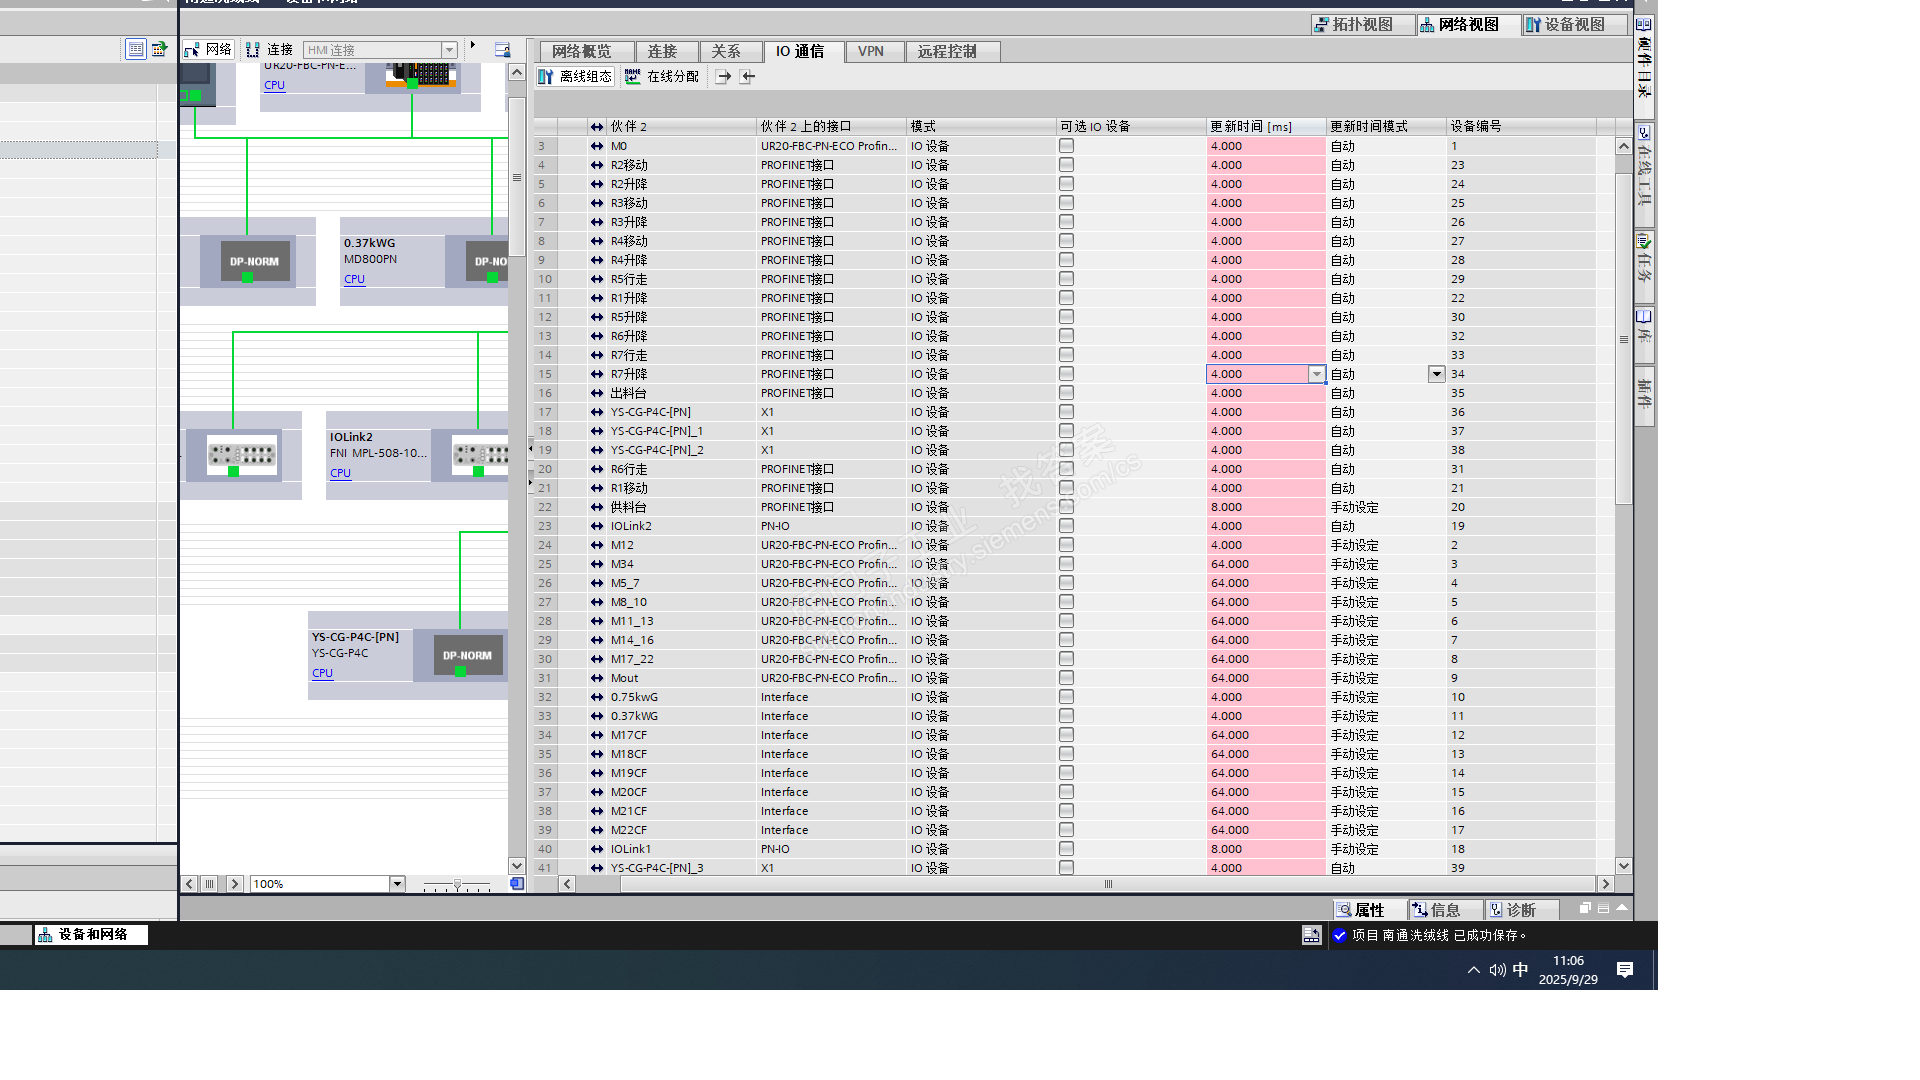Expand update time mode dropdown for R7升降
The image size is (1920, 1080).
point(1436,374)
